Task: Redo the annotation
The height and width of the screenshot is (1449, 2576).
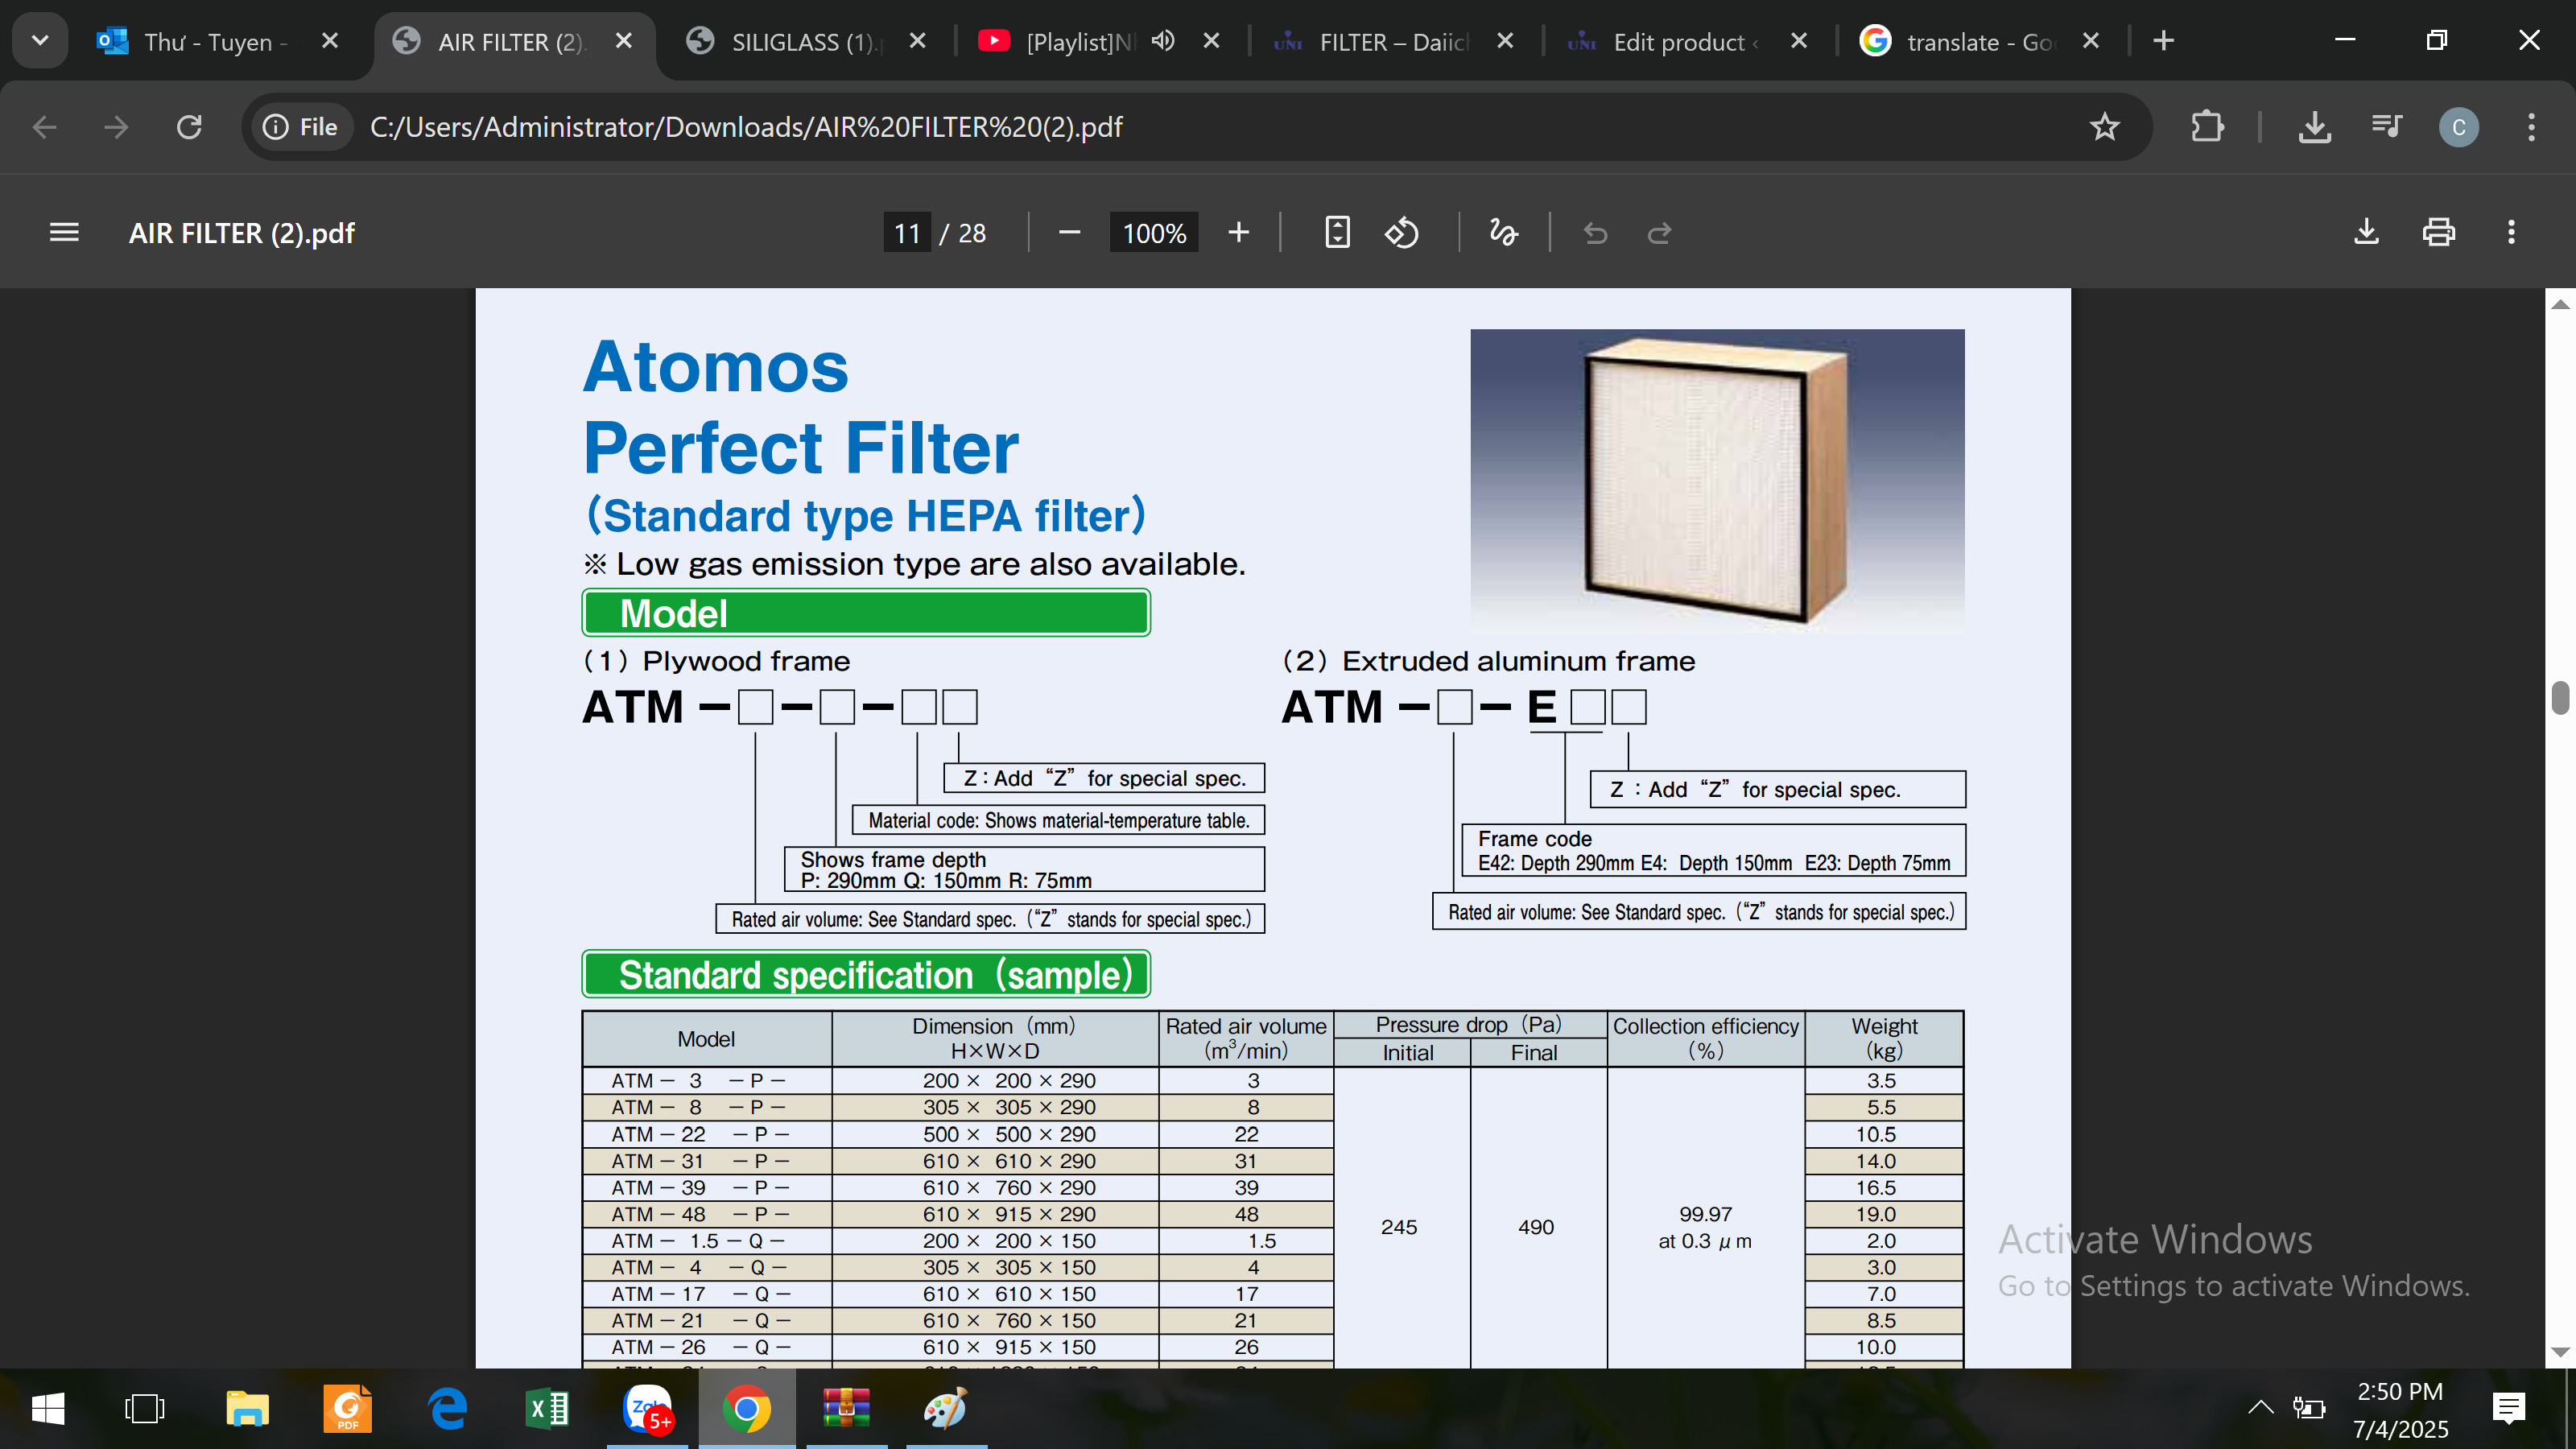Action: [x=1659, y=233]
